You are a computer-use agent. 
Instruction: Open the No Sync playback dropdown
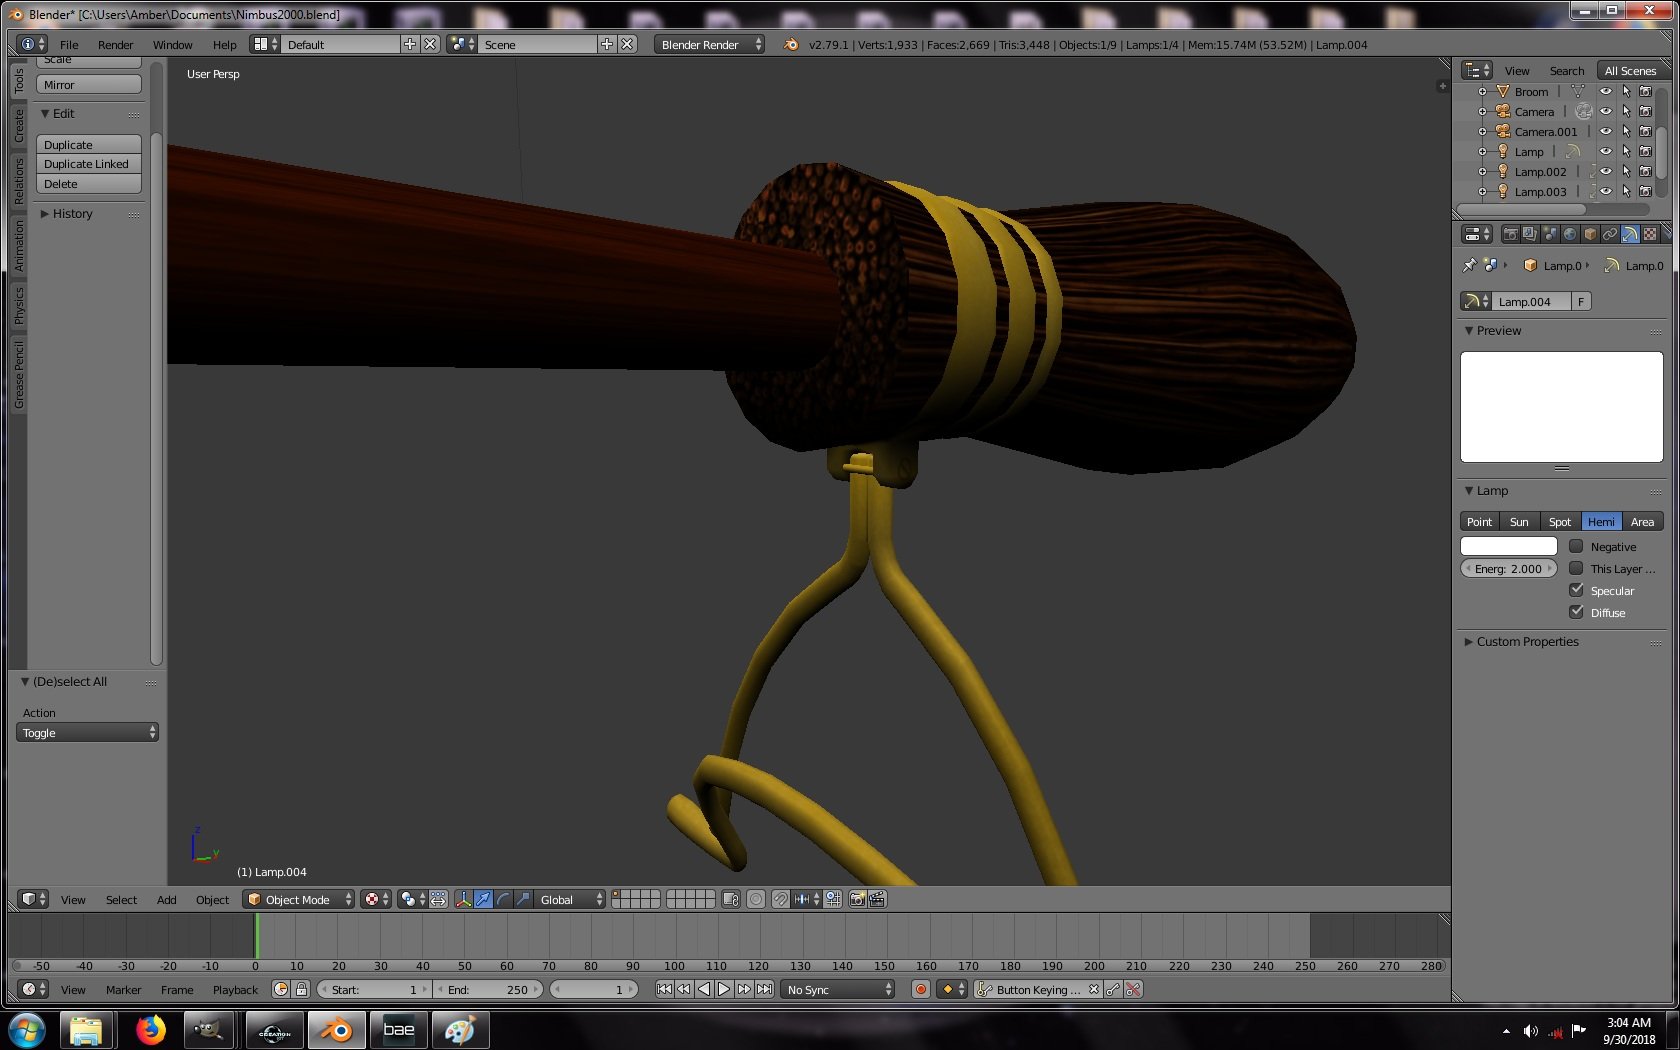tap(838, 989)
